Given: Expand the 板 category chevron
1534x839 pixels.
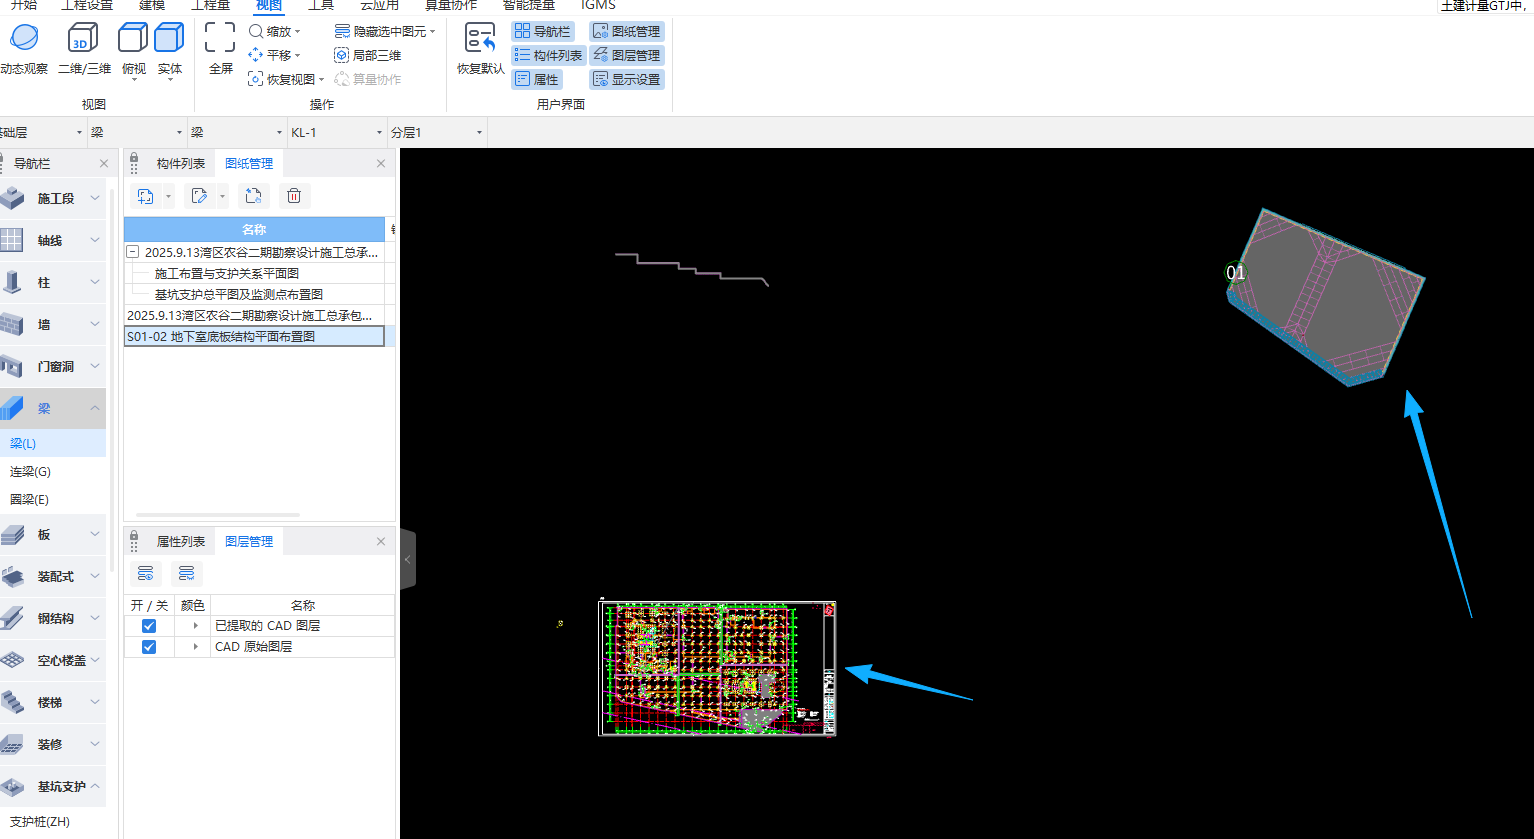Looking at the screenshot, I should pyautogui.click(x=95, y=535).
